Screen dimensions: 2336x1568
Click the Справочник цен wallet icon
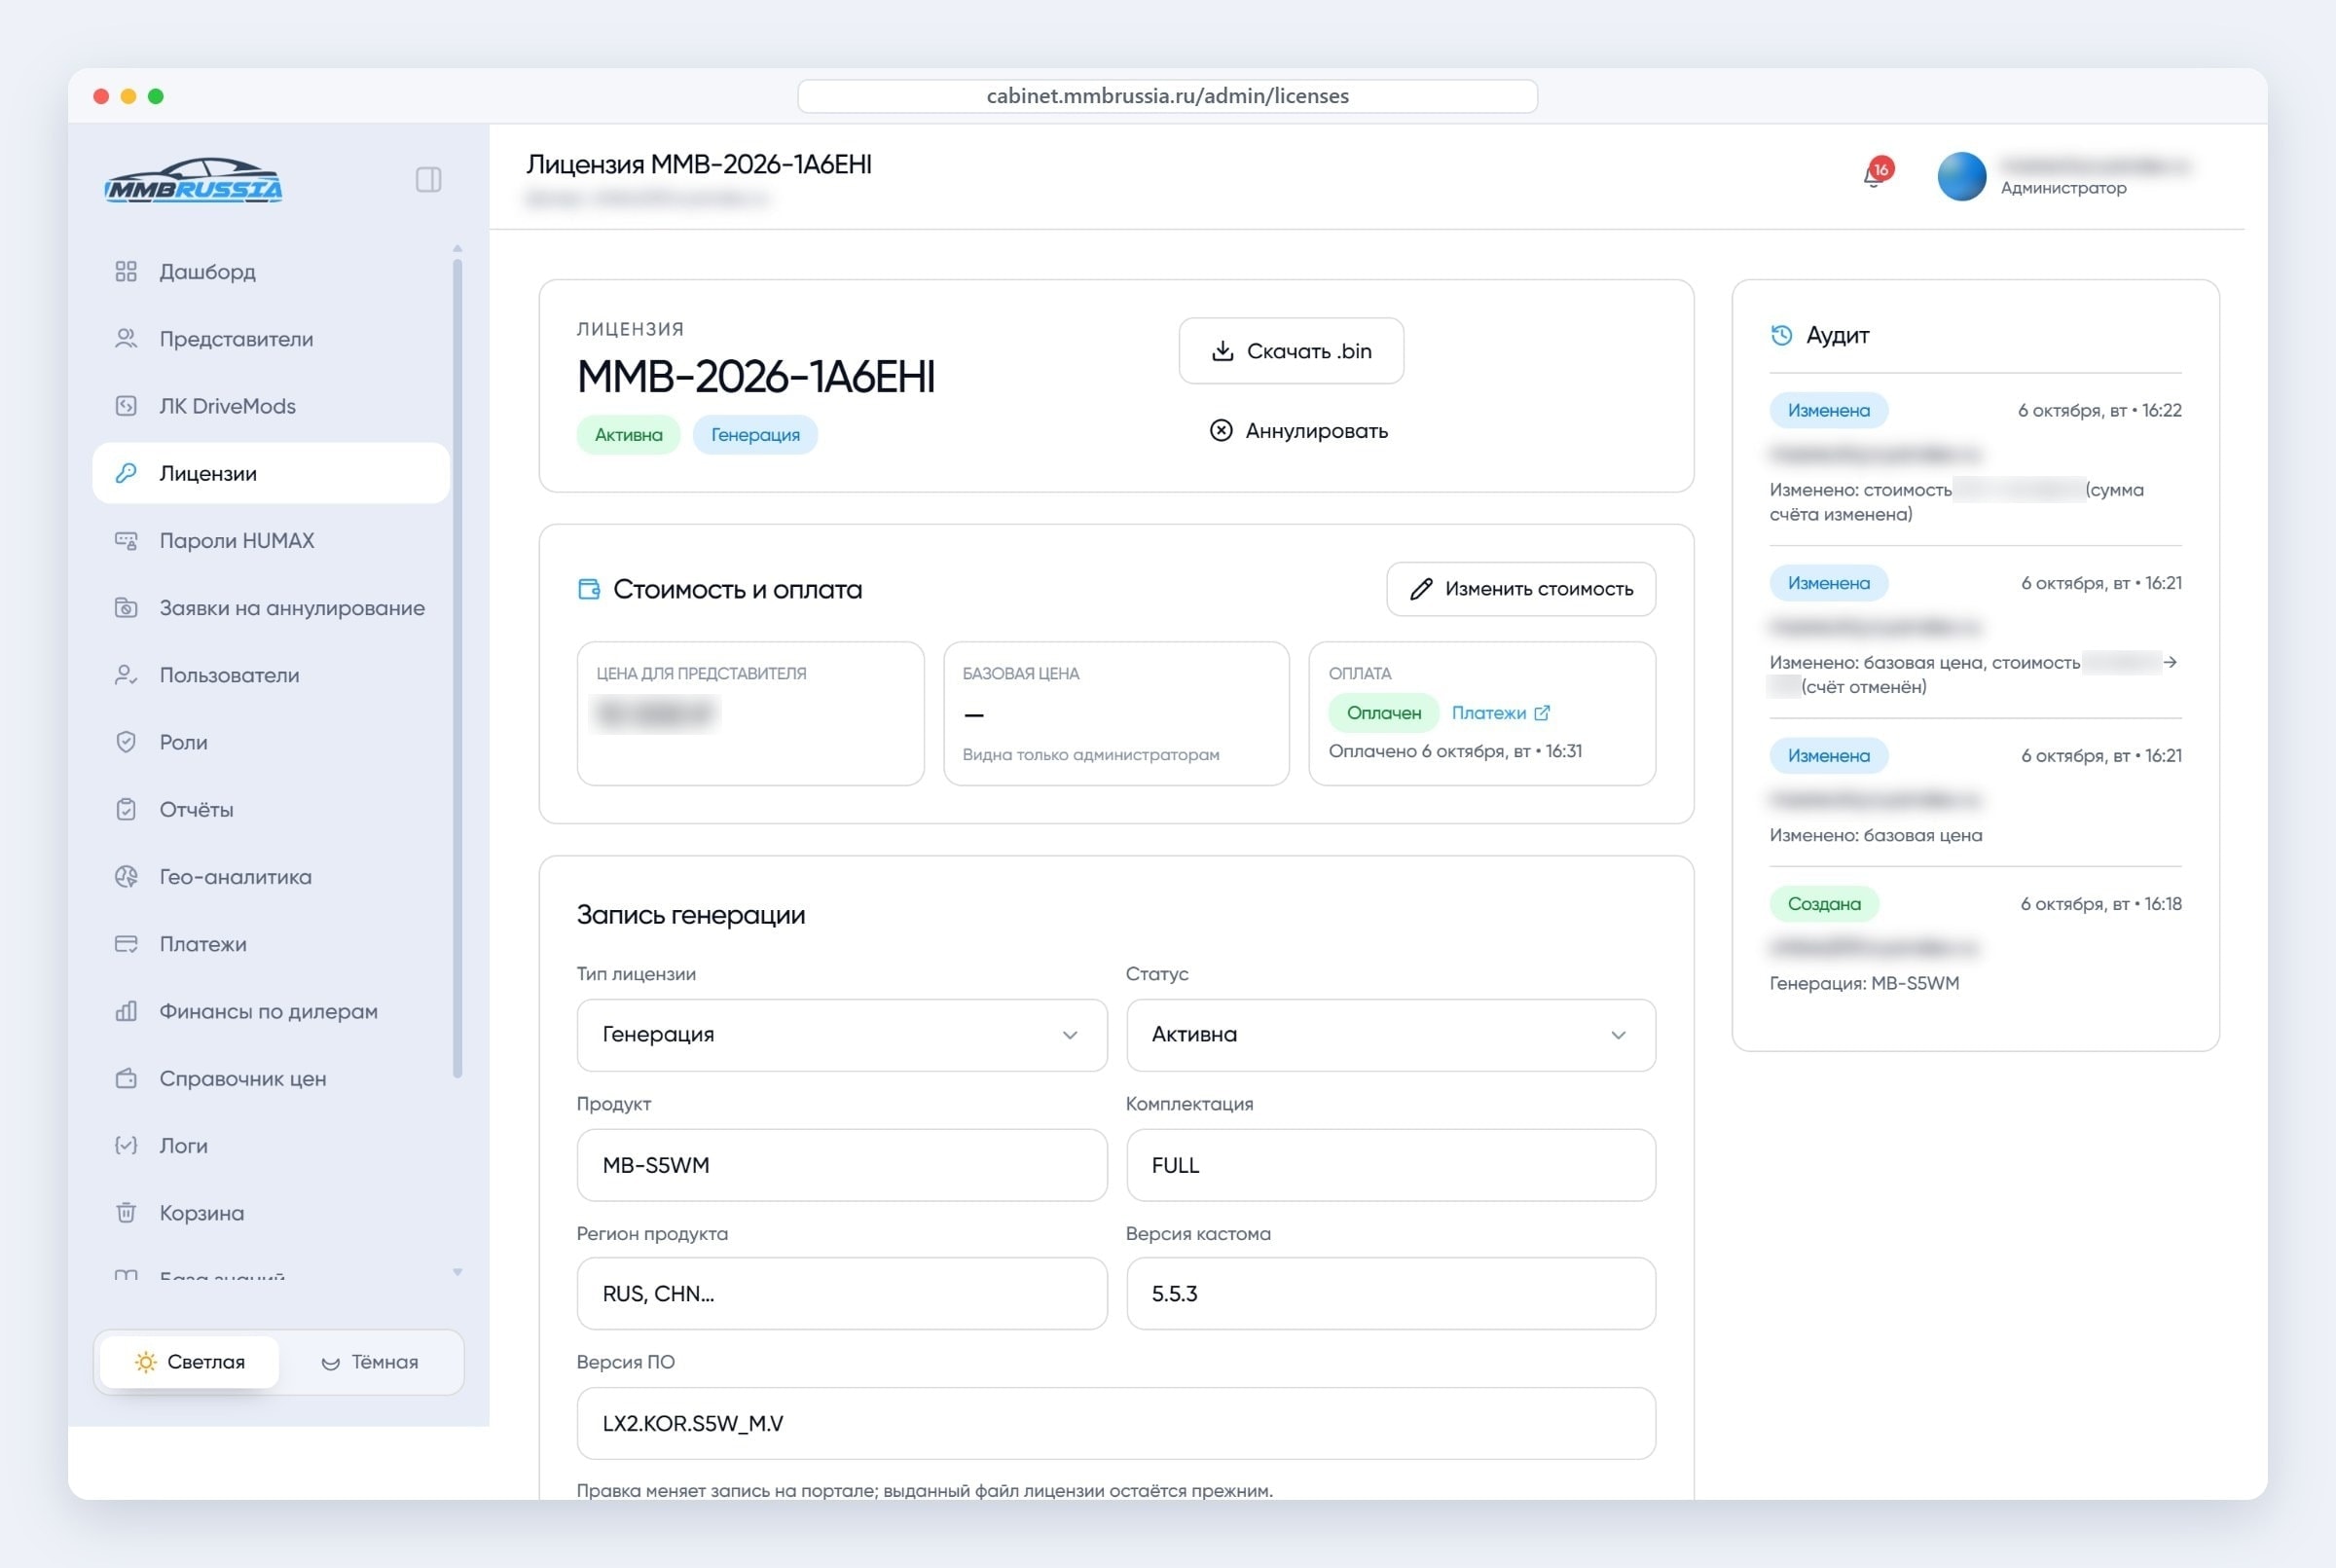click(x=125, y=1078)
